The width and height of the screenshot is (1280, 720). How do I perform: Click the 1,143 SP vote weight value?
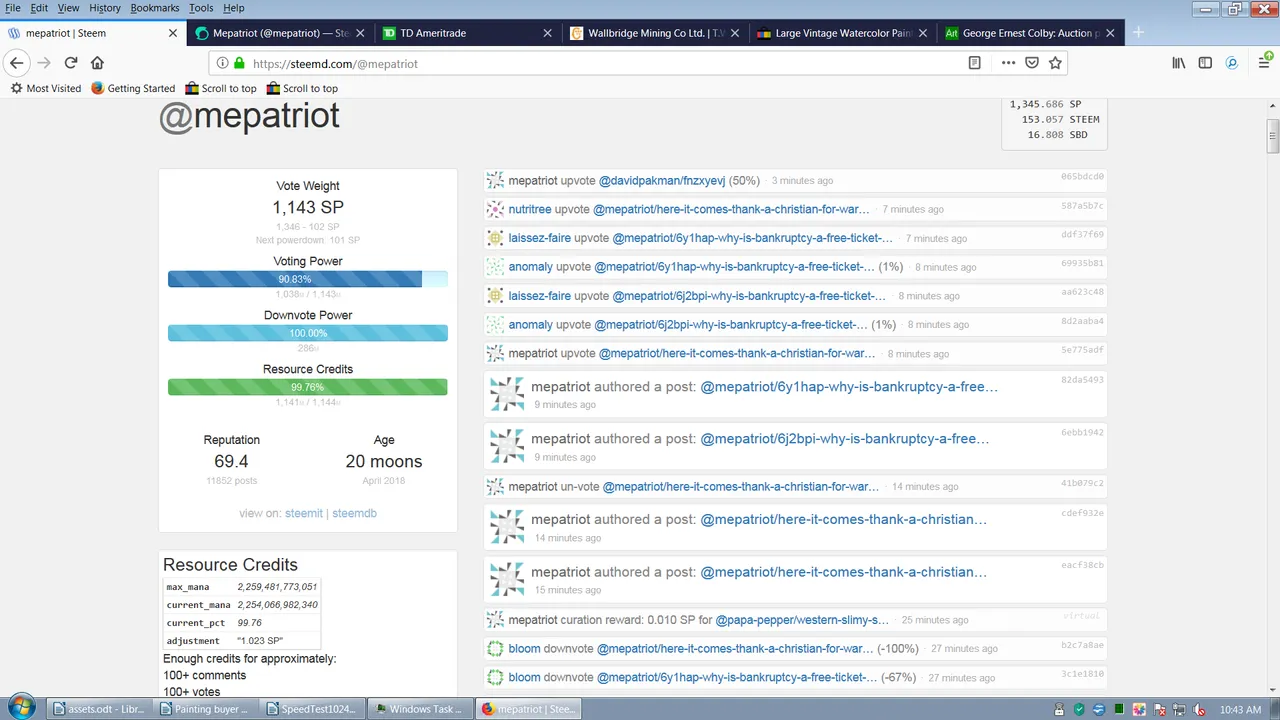pos(308,207)
